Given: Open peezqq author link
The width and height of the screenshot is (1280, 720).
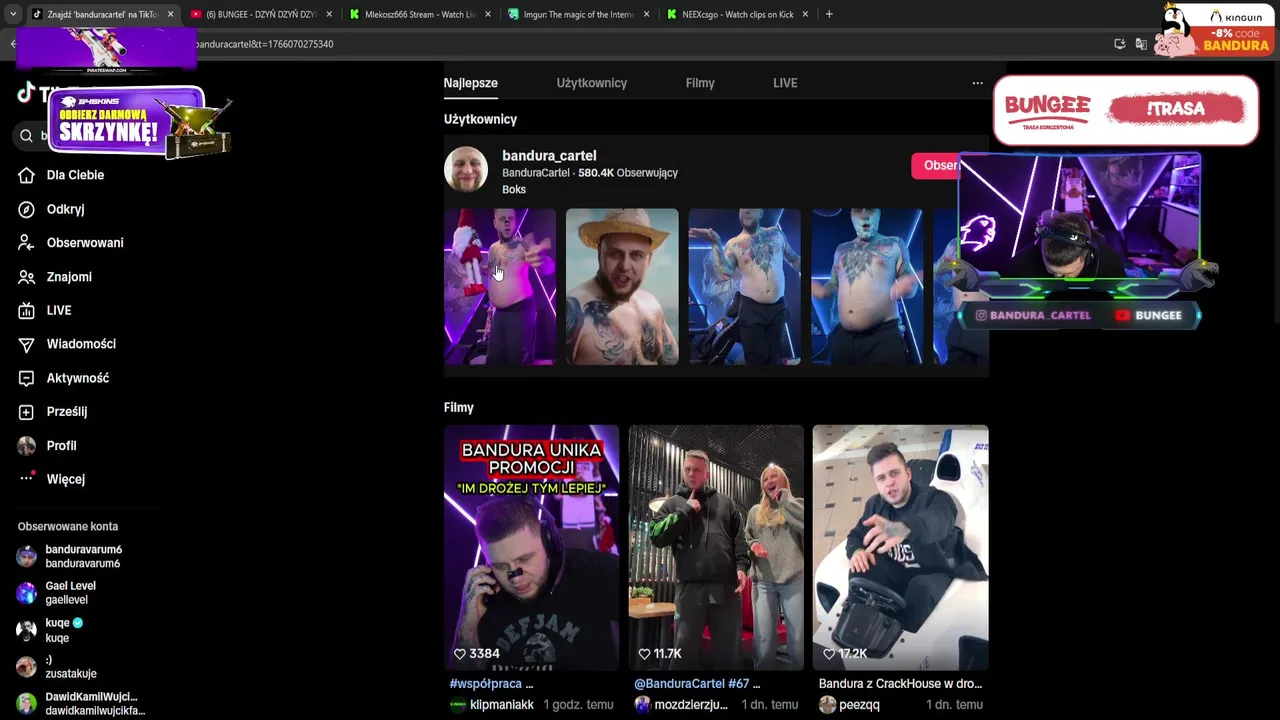Looking at the screenshot, I should tap(859, 705).
